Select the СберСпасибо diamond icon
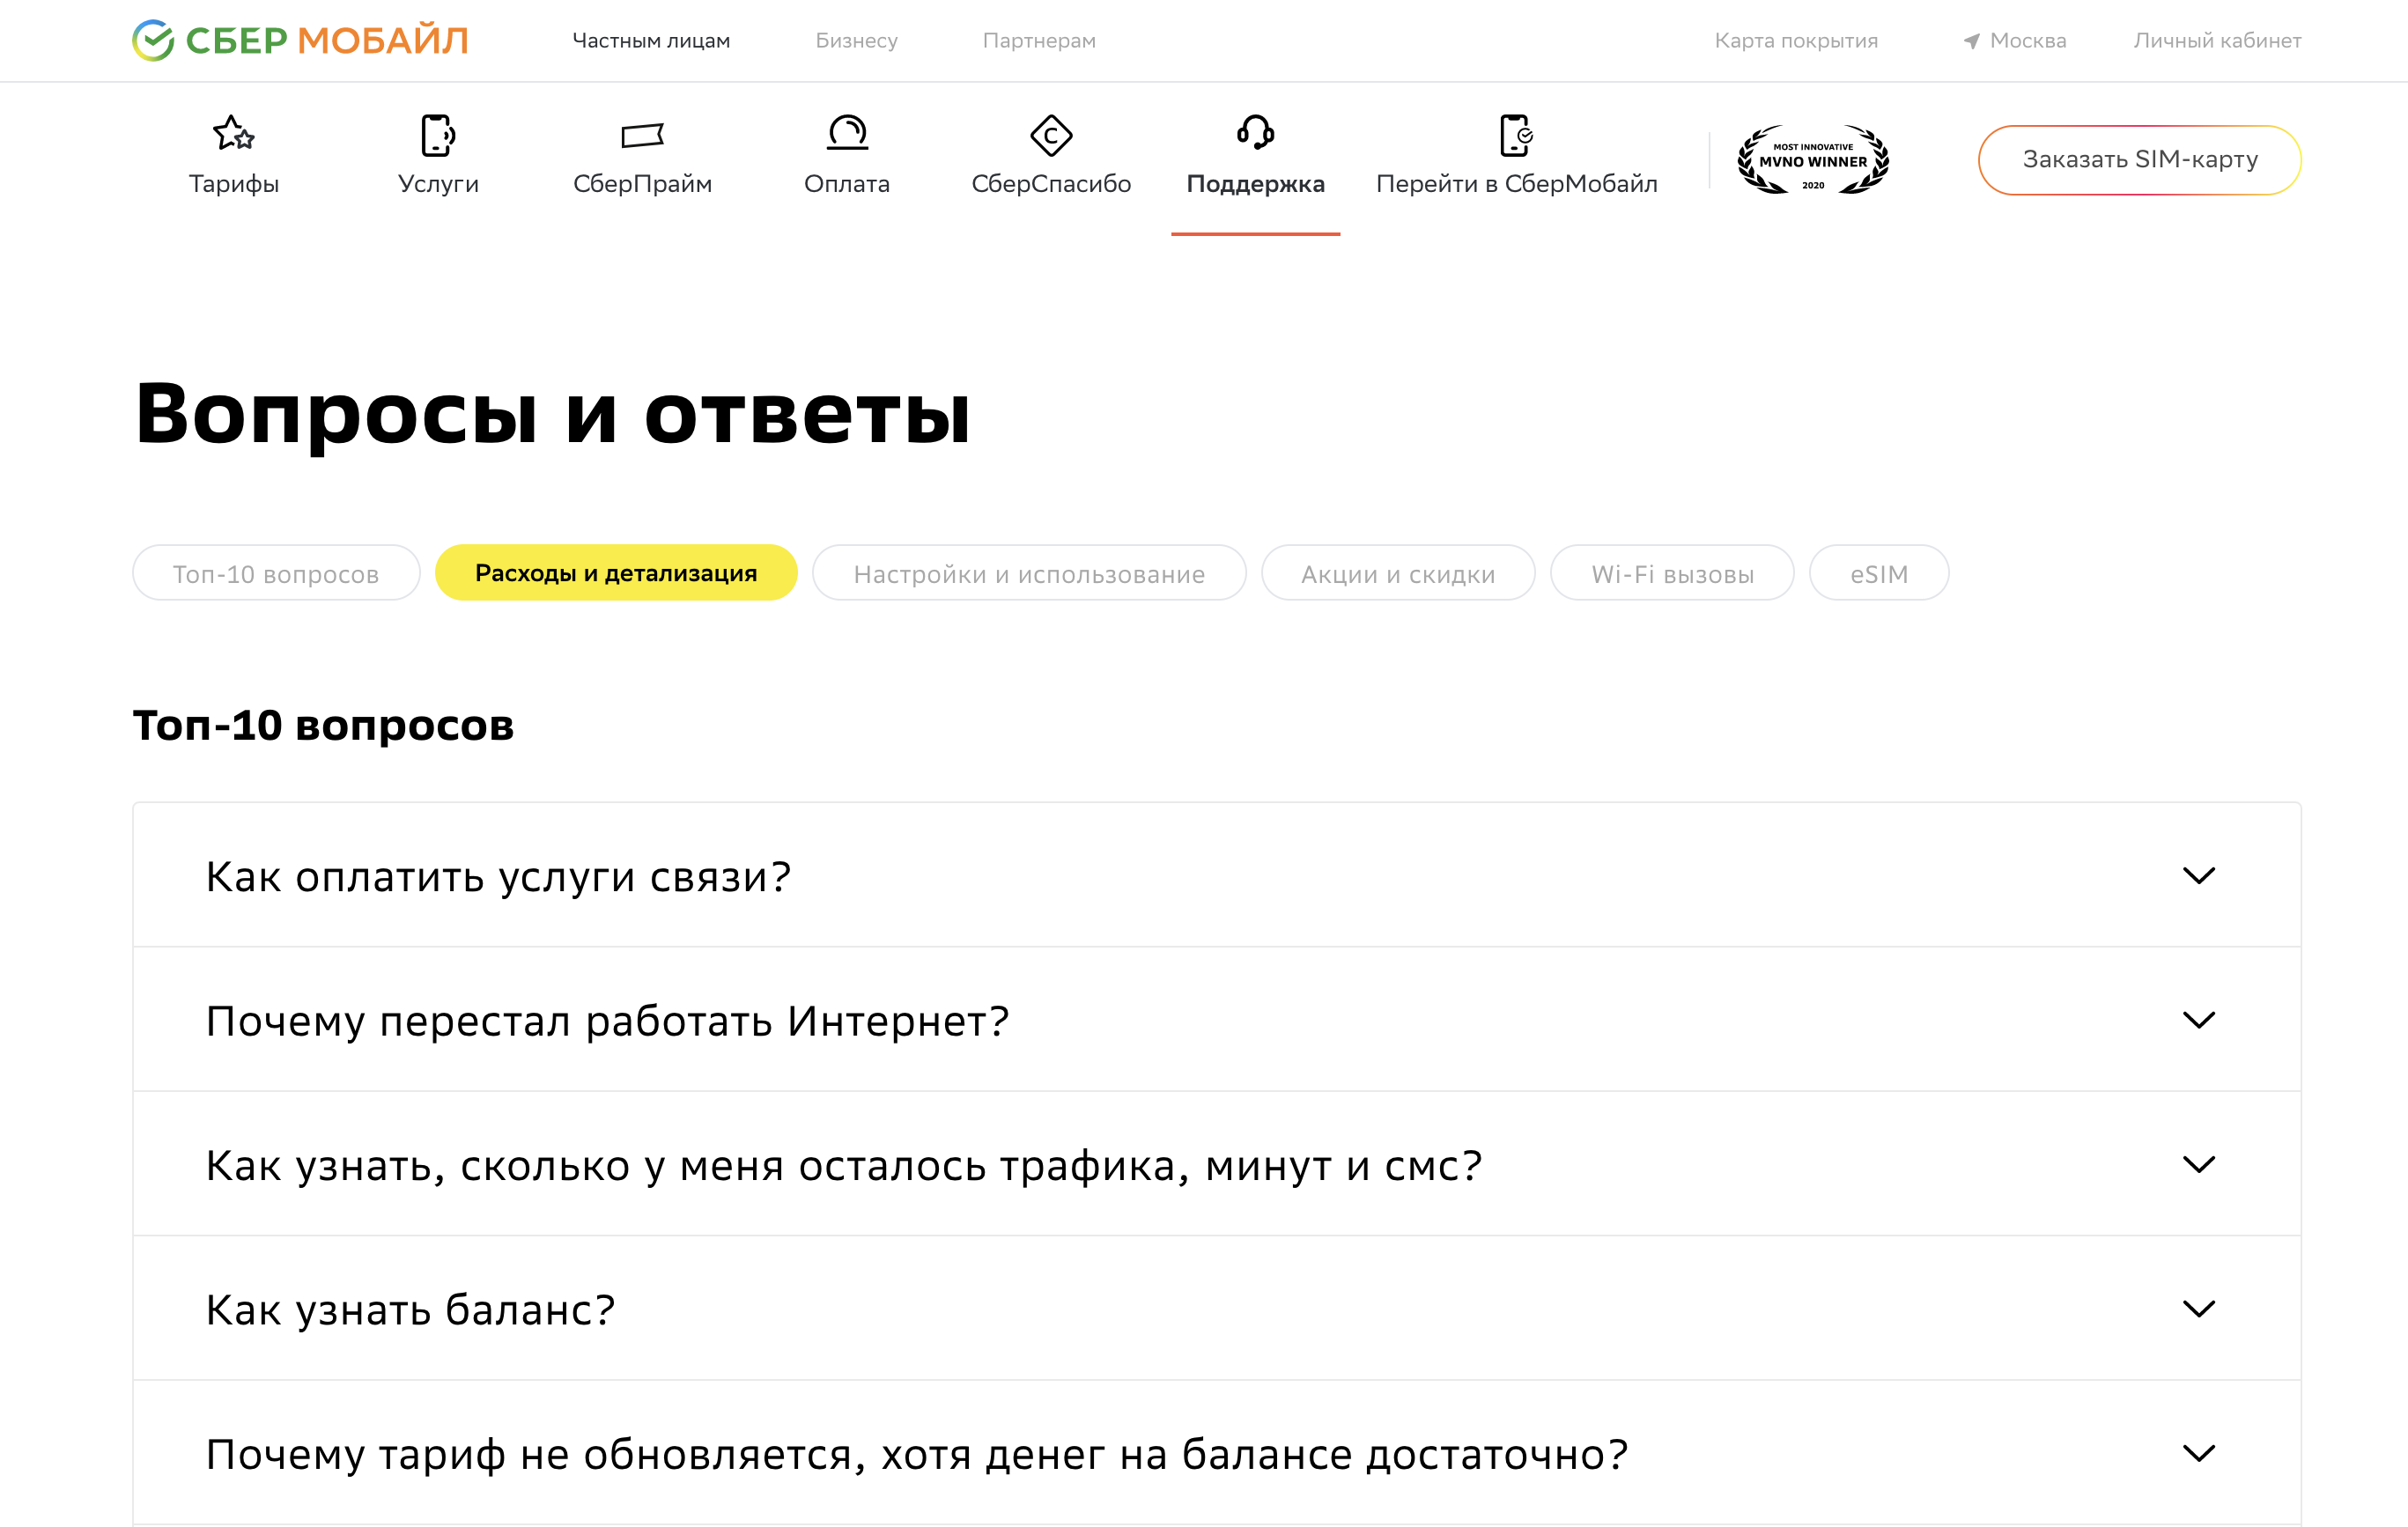This screenshot has height=1527, width=2408. (x=1052, y=135)
